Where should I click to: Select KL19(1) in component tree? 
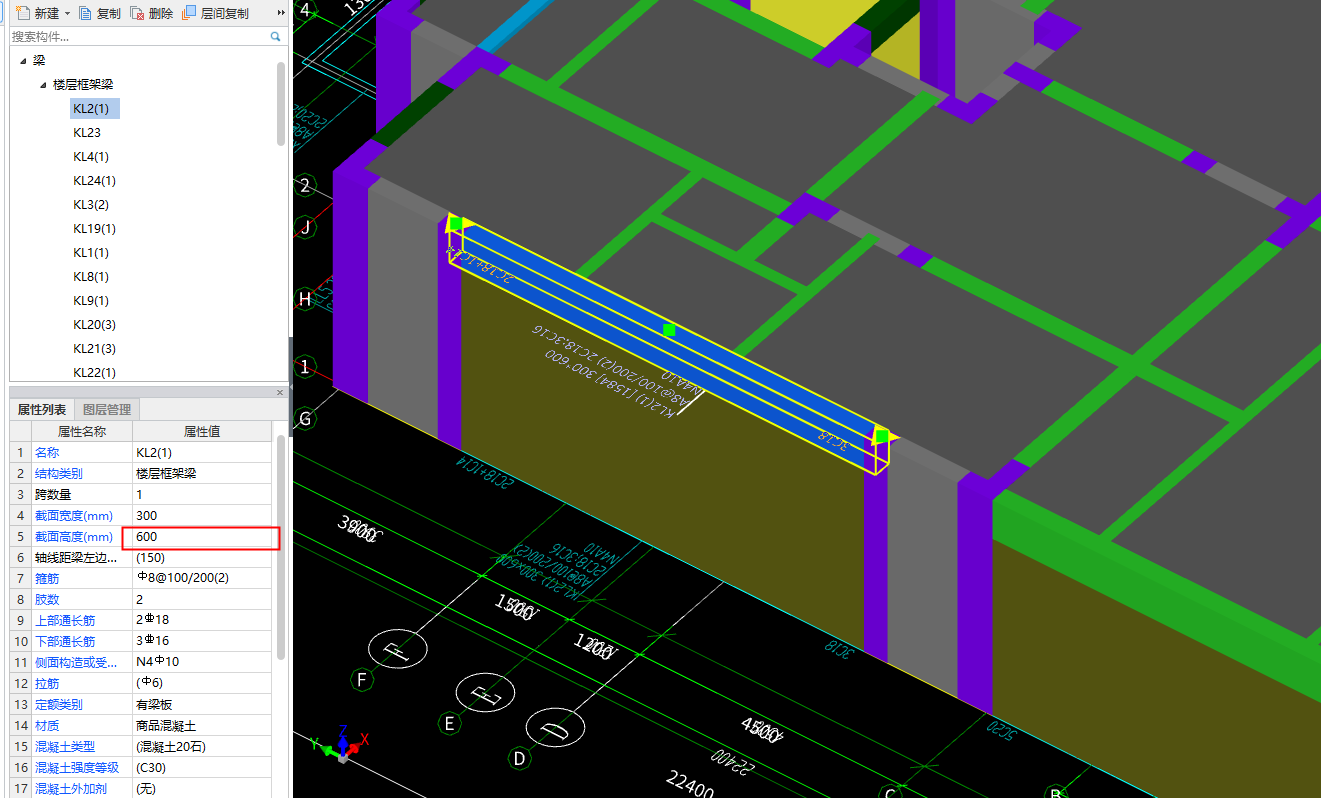coord(94,228)
